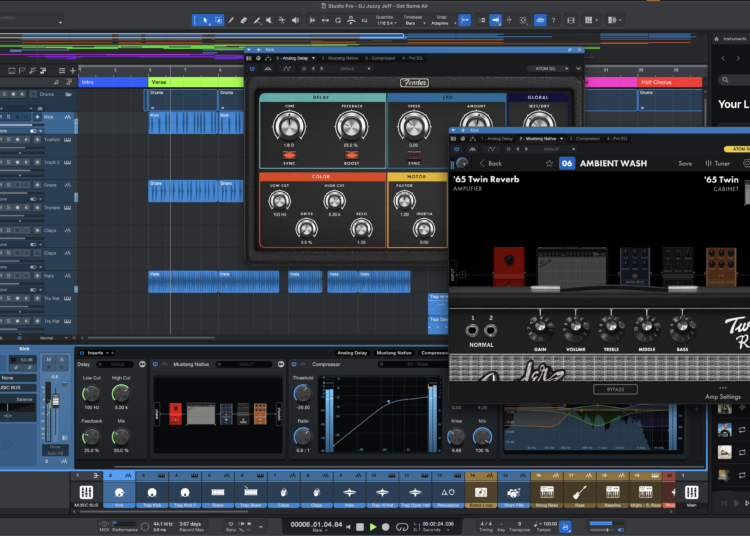The image size is (750, 536).
Task: Open the Timebase Bars dropdown
Action: click(x=413, y=20)
